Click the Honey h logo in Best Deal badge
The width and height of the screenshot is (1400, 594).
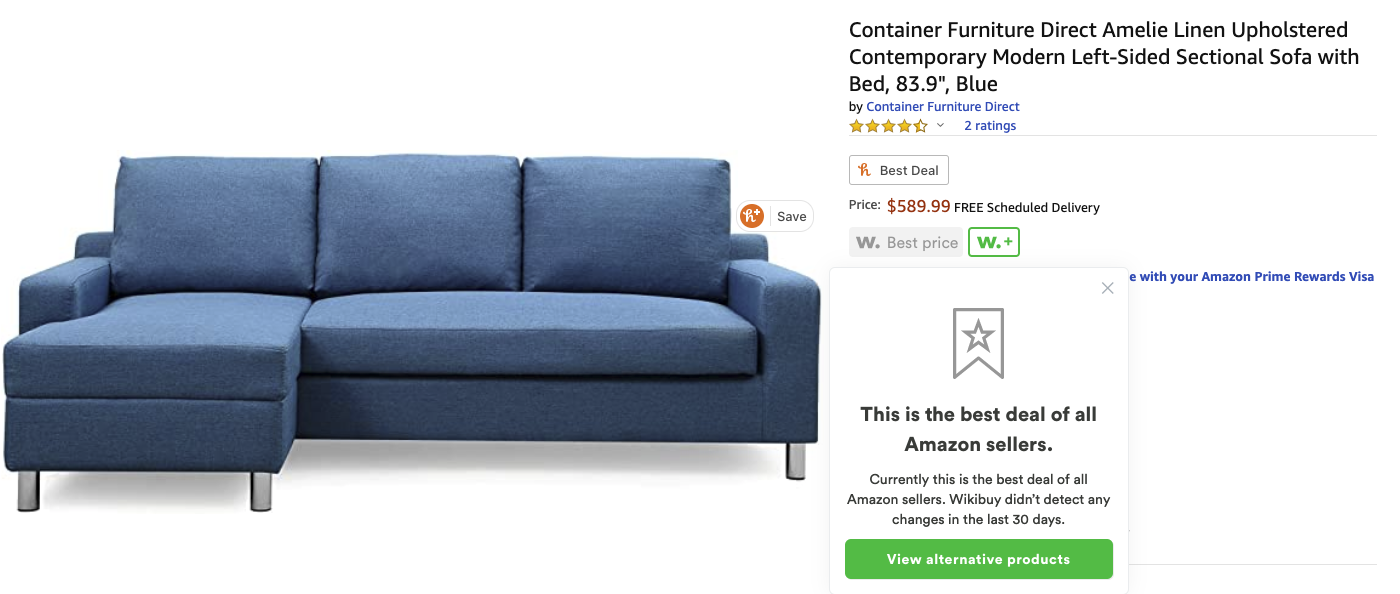pyautogui.click(x=865, y=170)
